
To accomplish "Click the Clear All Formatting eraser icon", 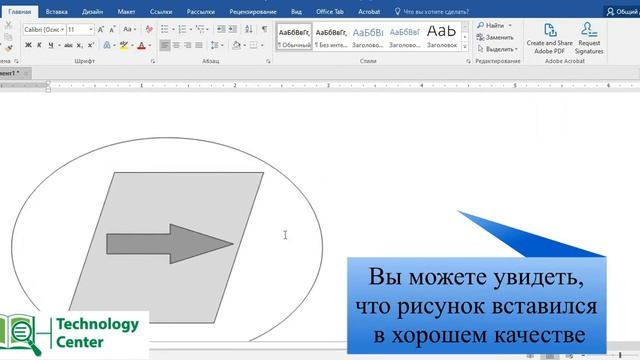I will [149, 29].
